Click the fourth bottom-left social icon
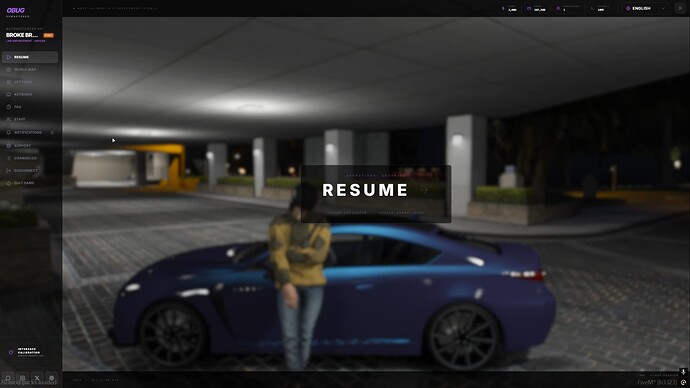 pos(51,378)
